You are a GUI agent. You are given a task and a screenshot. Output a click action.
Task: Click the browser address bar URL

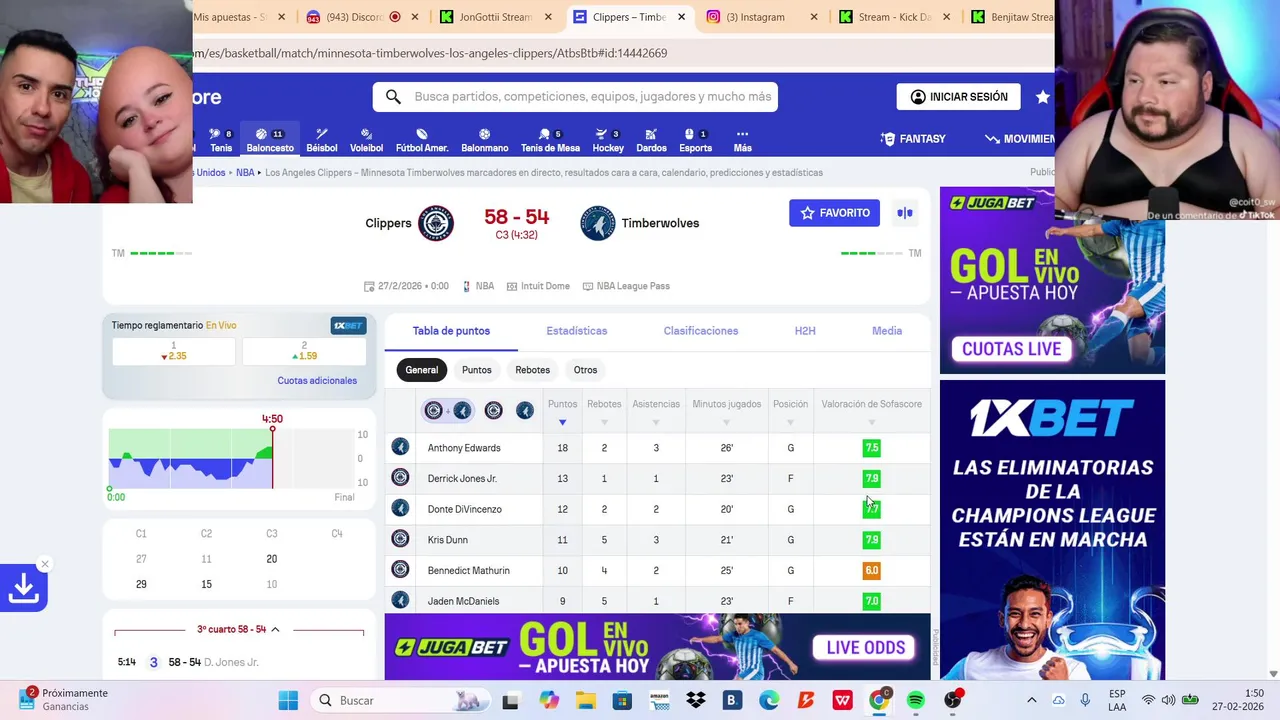point(430,53)
